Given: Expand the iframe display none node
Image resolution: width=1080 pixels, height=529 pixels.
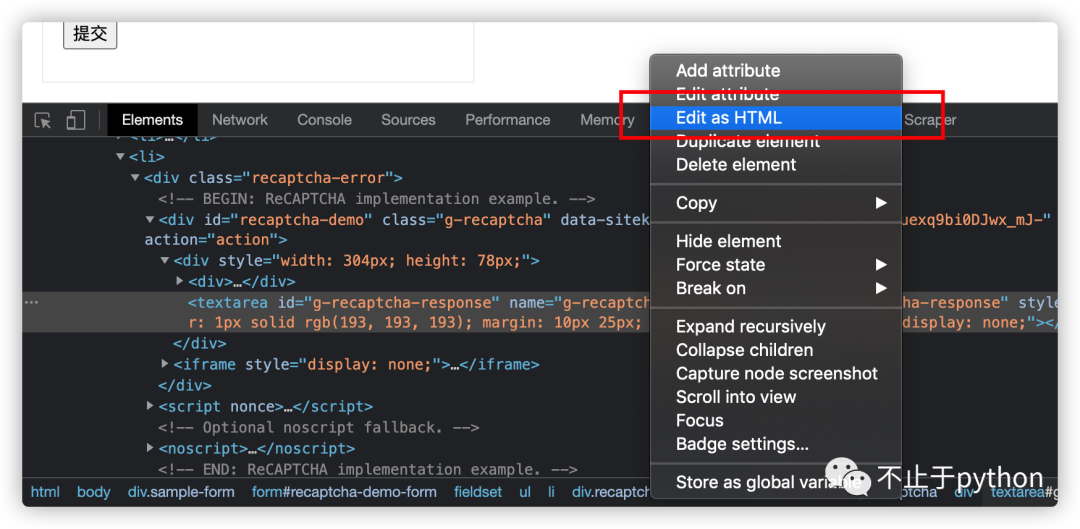Looking at the screenshot, I should 165,365.
